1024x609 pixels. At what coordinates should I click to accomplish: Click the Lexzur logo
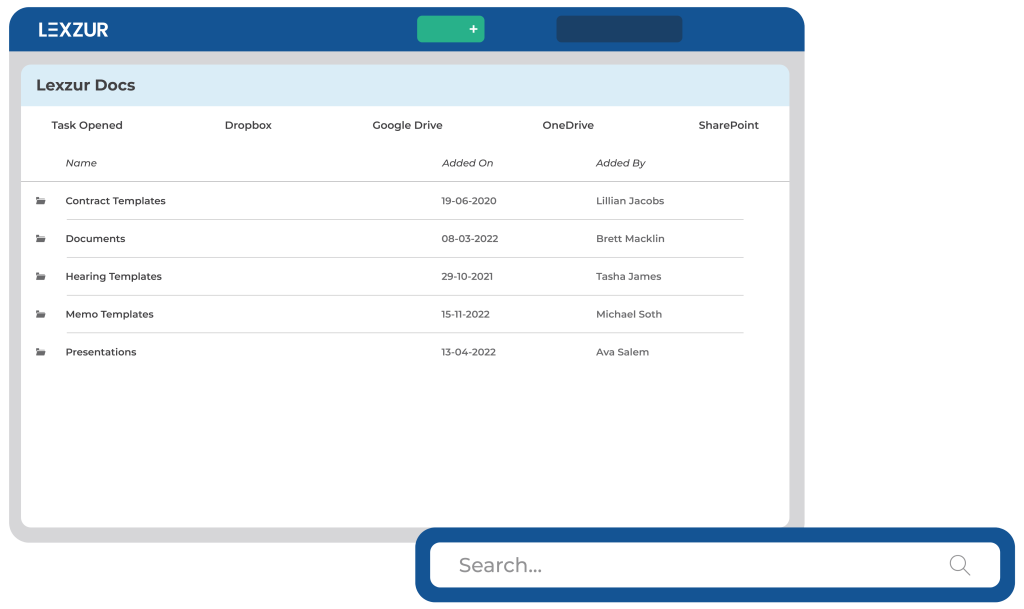(73, 30)
